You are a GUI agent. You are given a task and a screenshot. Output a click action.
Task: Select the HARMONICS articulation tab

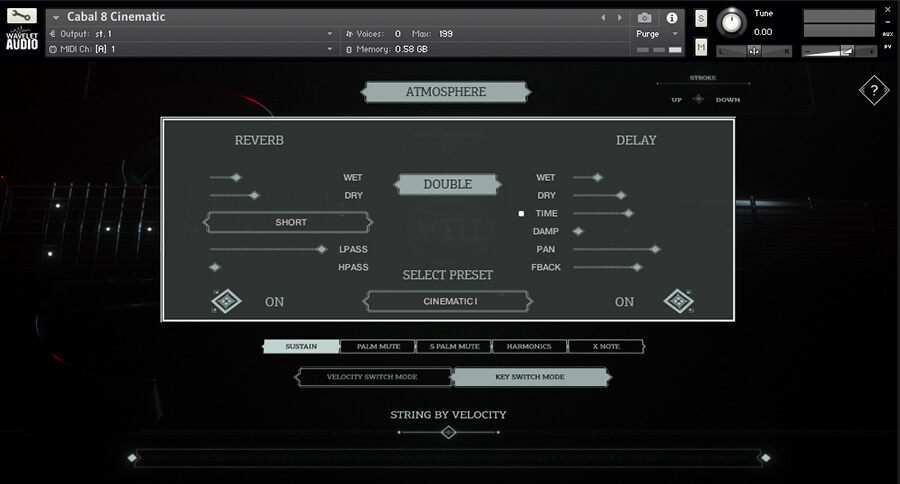coord(529,346)
